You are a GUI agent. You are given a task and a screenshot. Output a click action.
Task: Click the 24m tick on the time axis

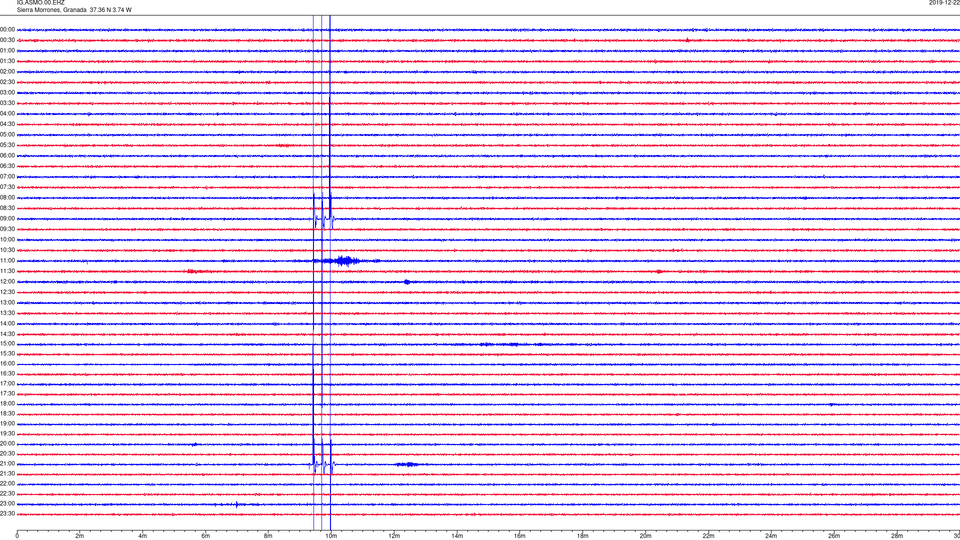pyautogui.click(x=771, y=536)
